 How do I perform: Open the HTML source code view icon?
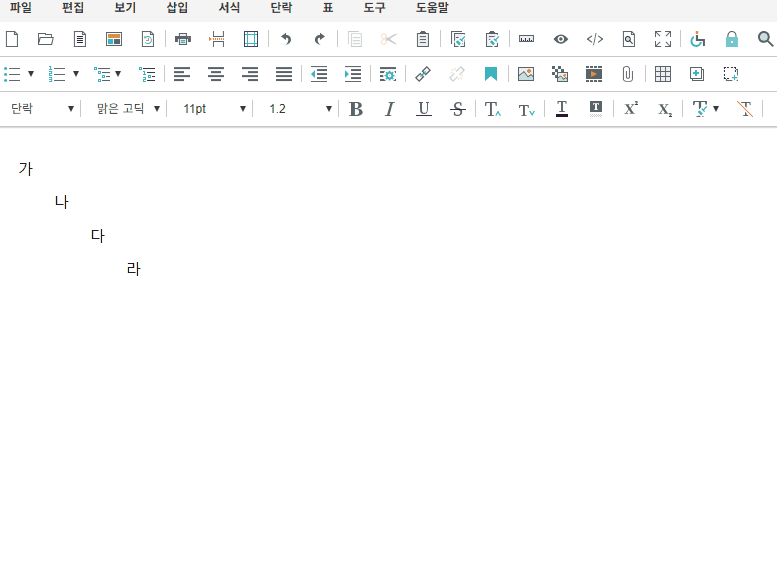(x=594, y=40)
